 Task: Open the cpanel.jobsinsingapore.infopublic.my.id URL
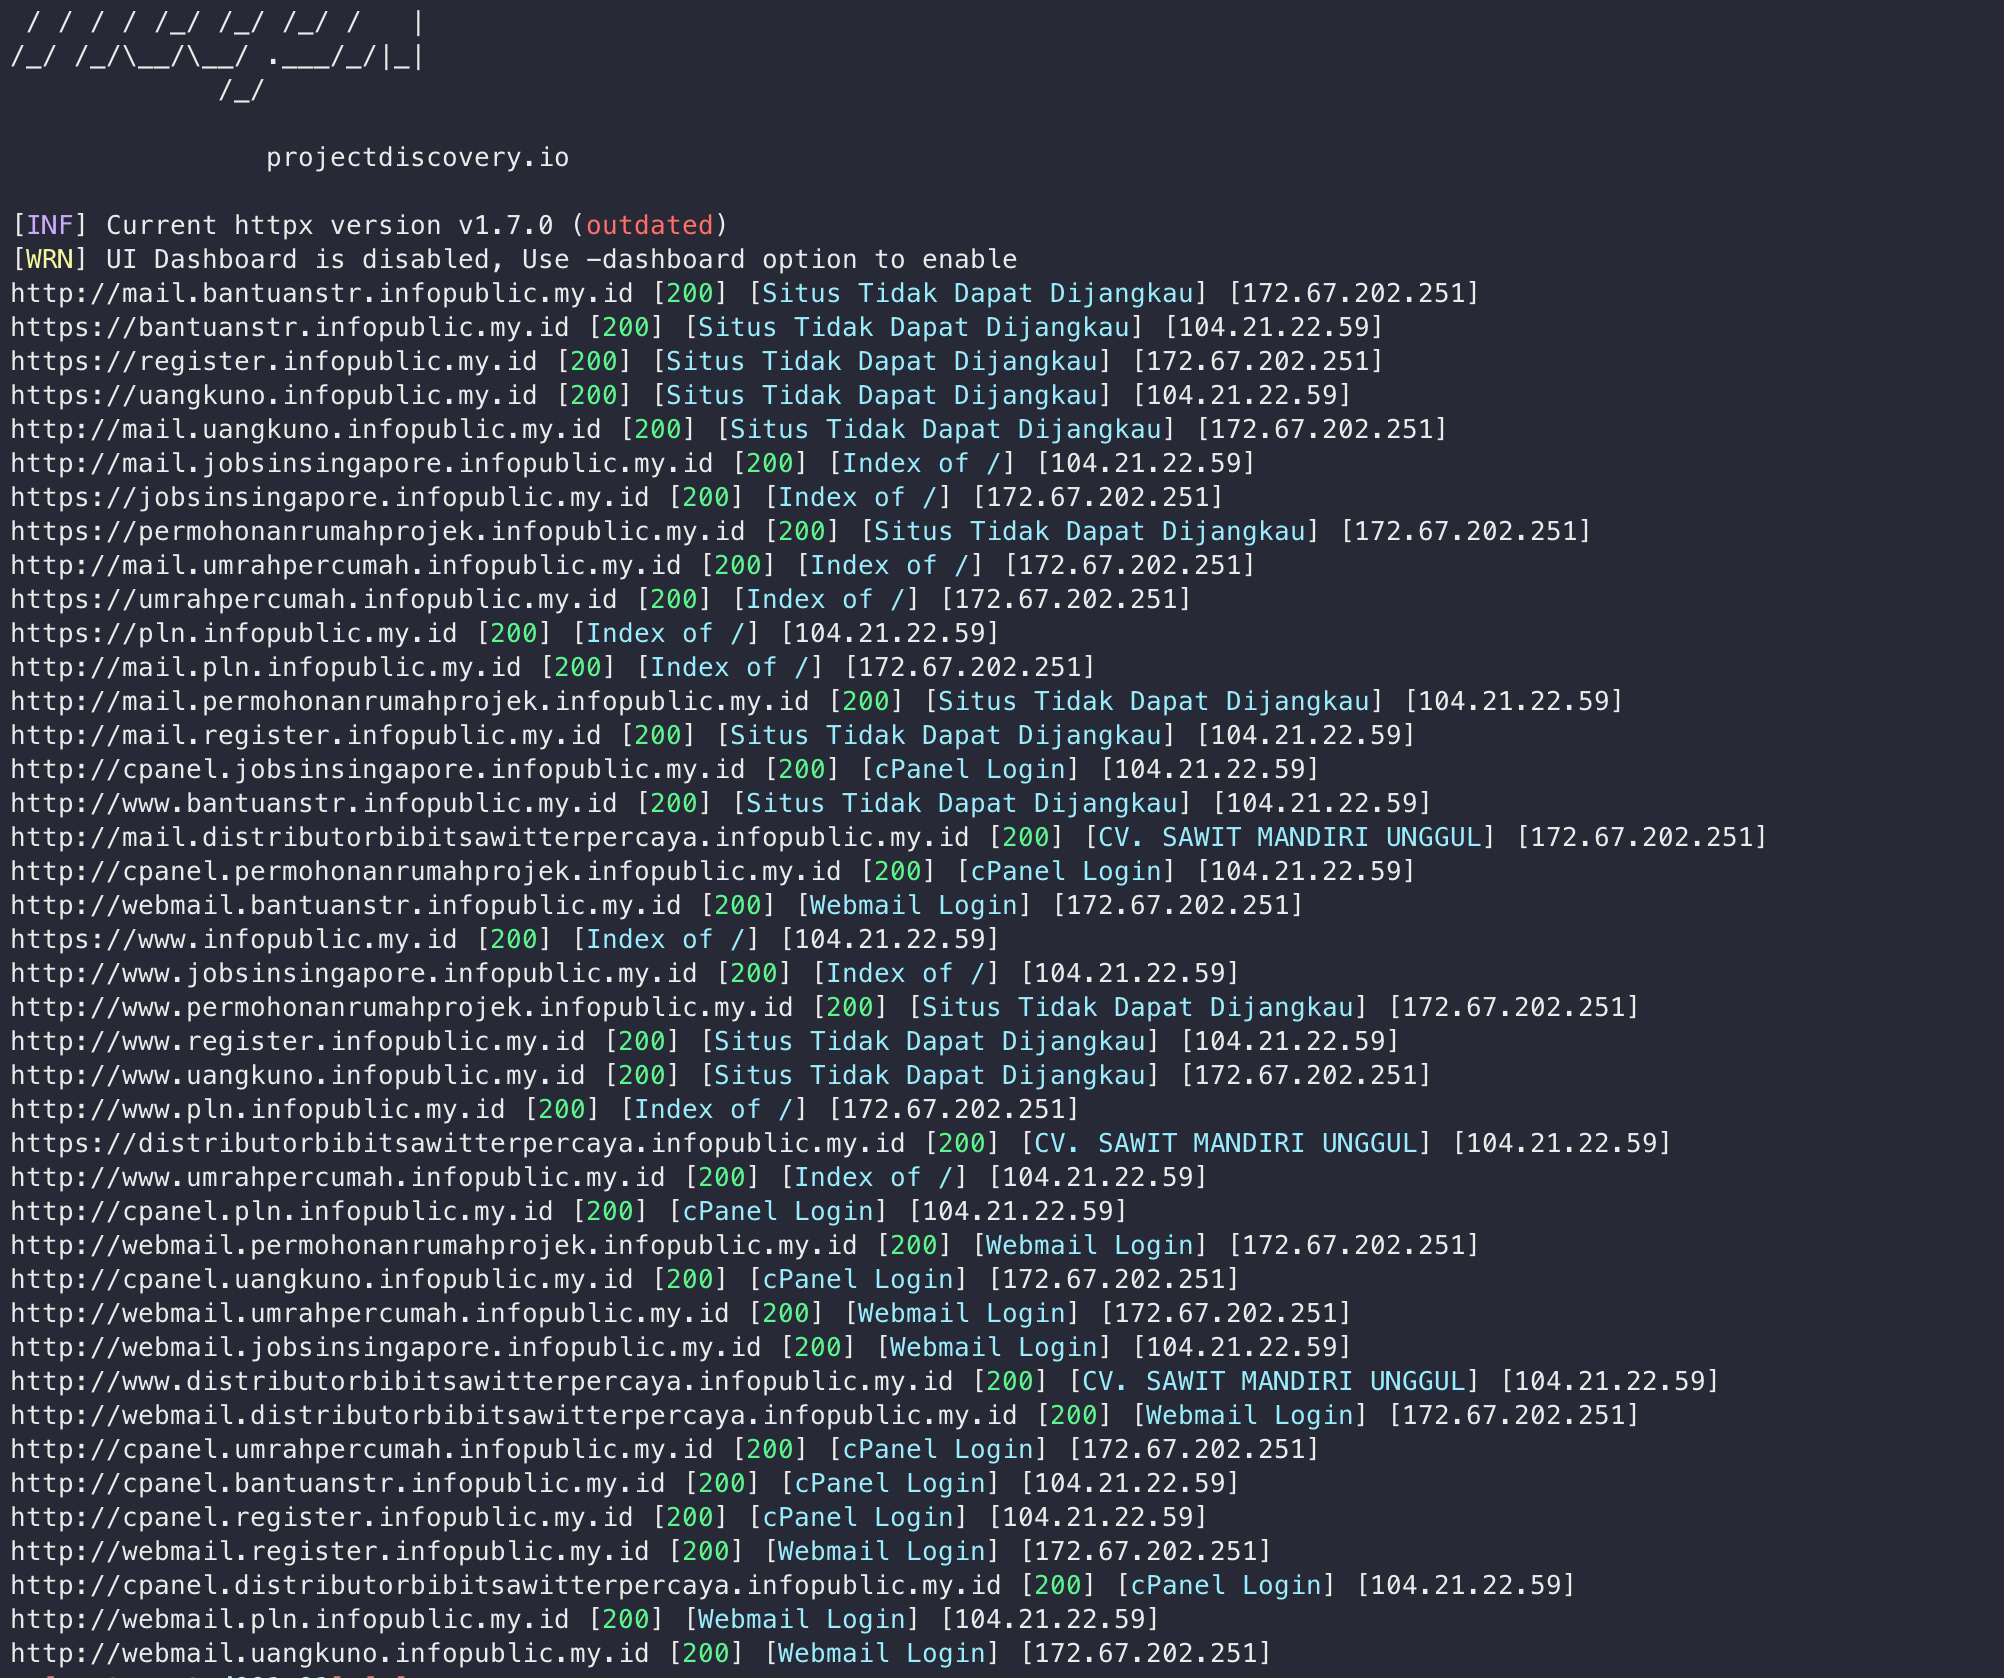point(378,770)
